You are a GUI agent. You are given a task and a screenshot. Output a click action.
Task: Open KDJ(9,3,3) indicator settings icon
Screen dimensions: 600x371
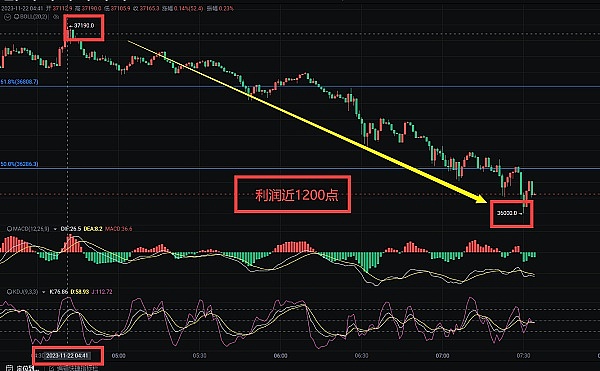(9, 292)
